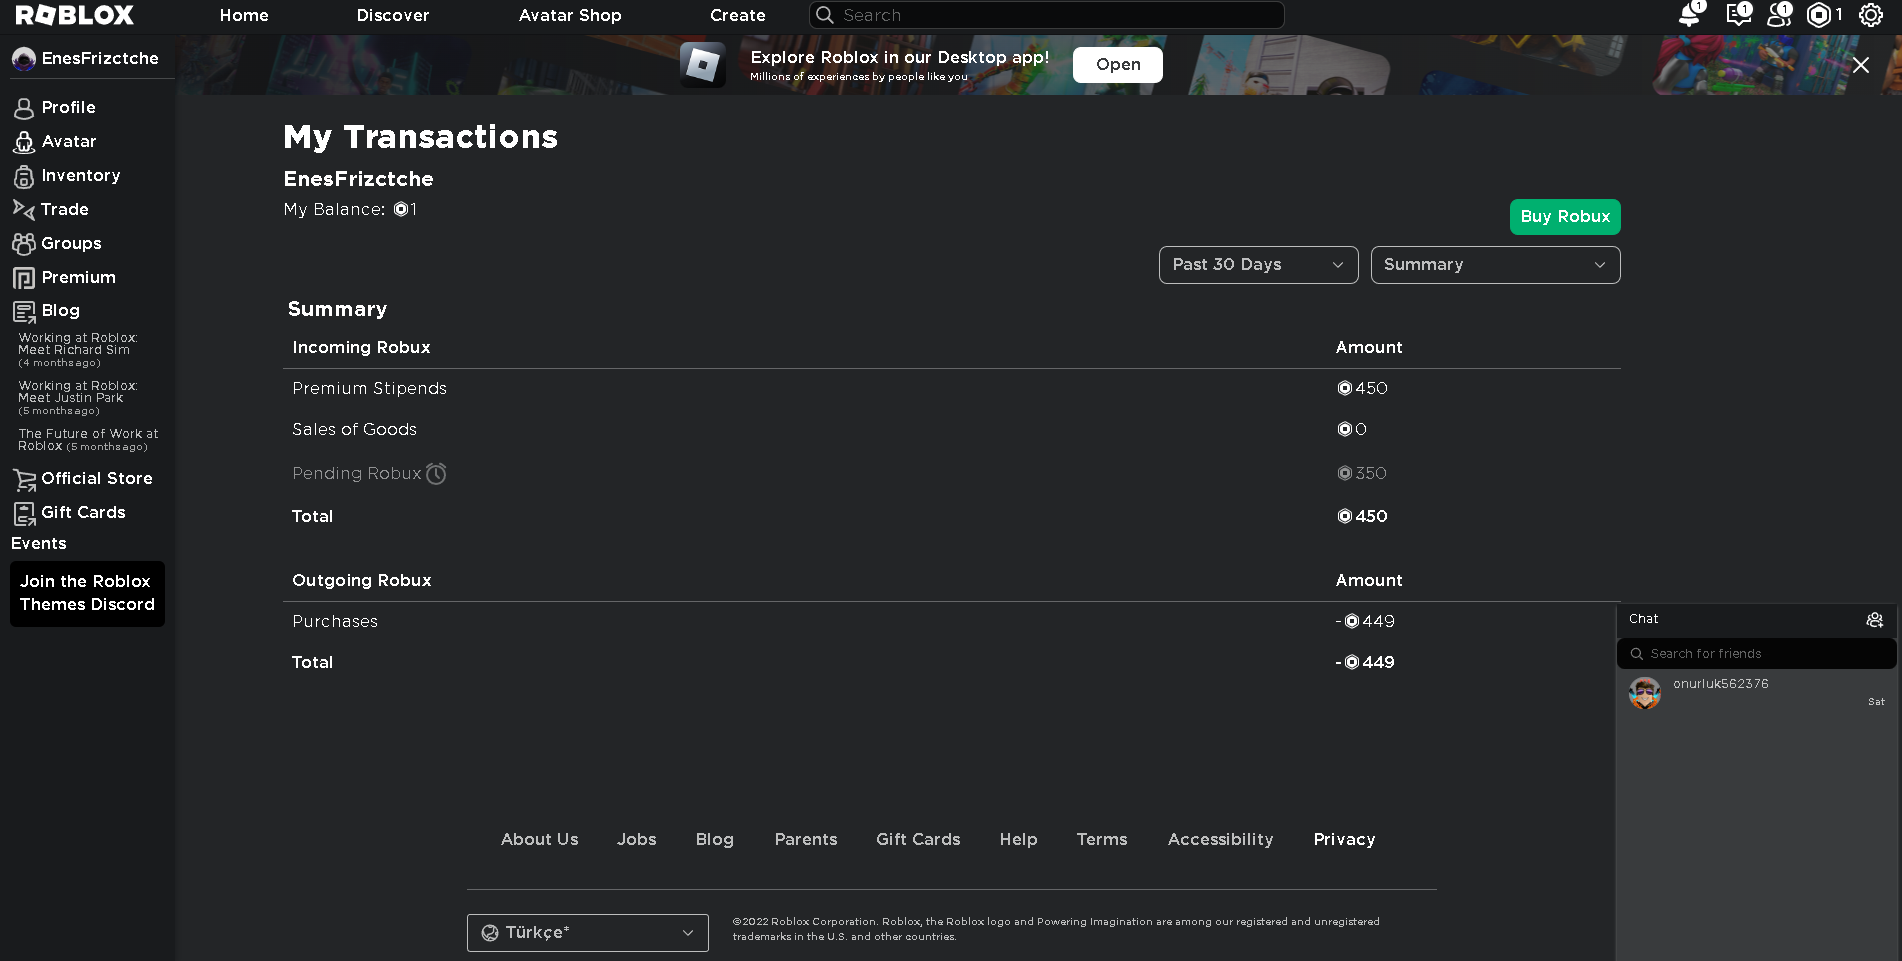Viewport: 1902px width, 961px height.
Task: Close the Desktop app banner
Action: [x=1861, y=65]
